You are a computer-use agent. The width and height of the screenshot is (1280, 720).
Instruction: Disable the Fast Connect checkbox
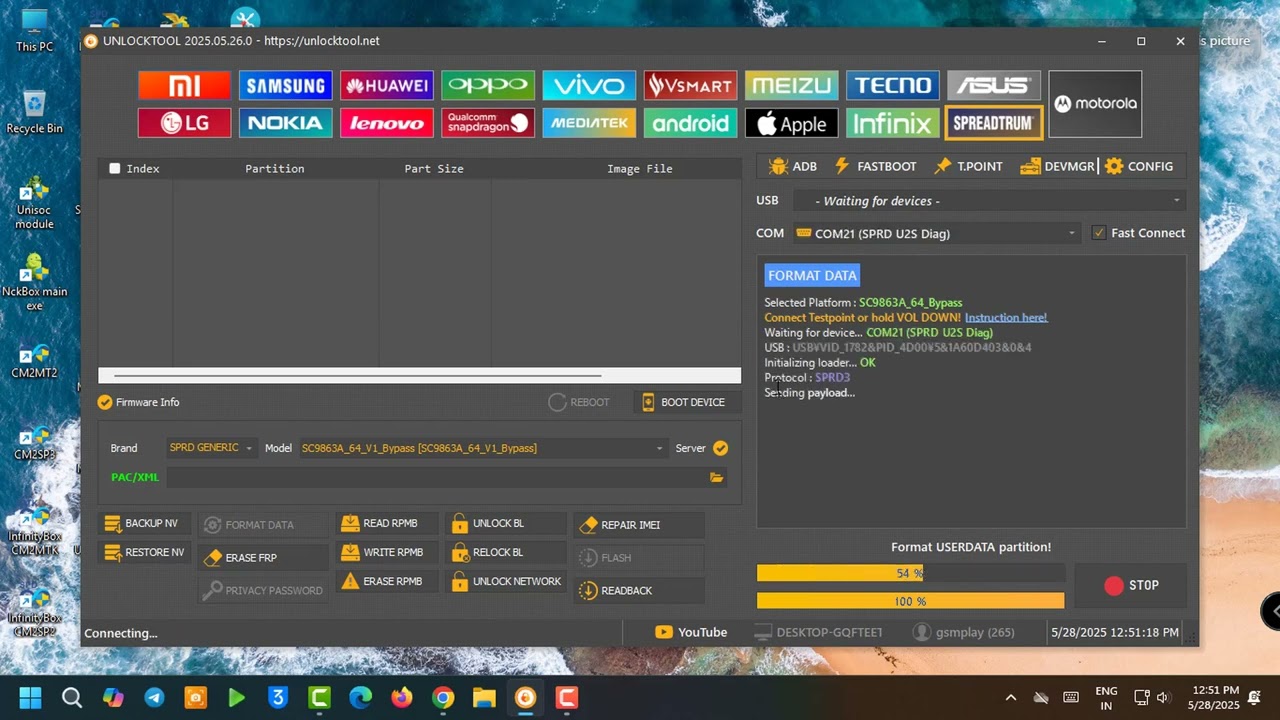tap(1099, 233)
